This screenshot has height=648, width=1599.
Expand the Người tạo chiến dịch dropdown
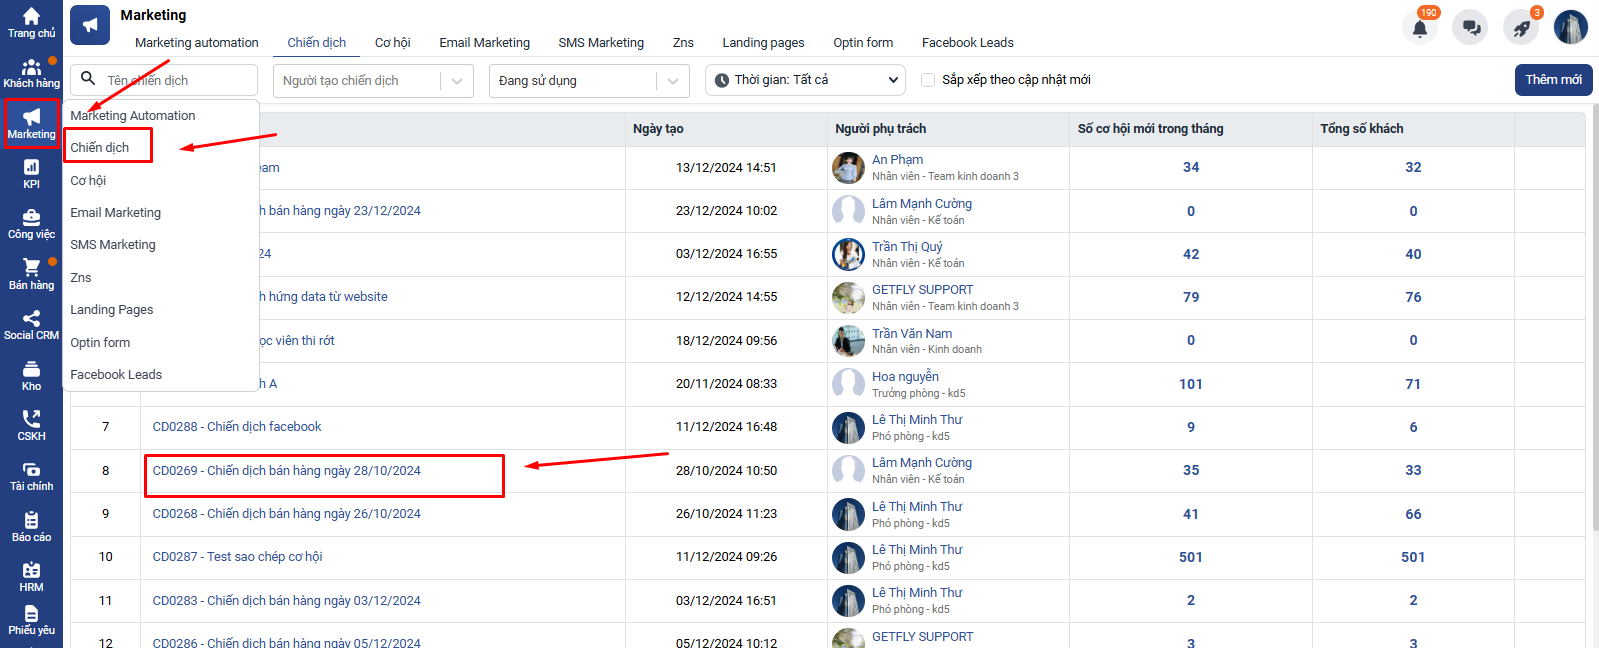372,81
